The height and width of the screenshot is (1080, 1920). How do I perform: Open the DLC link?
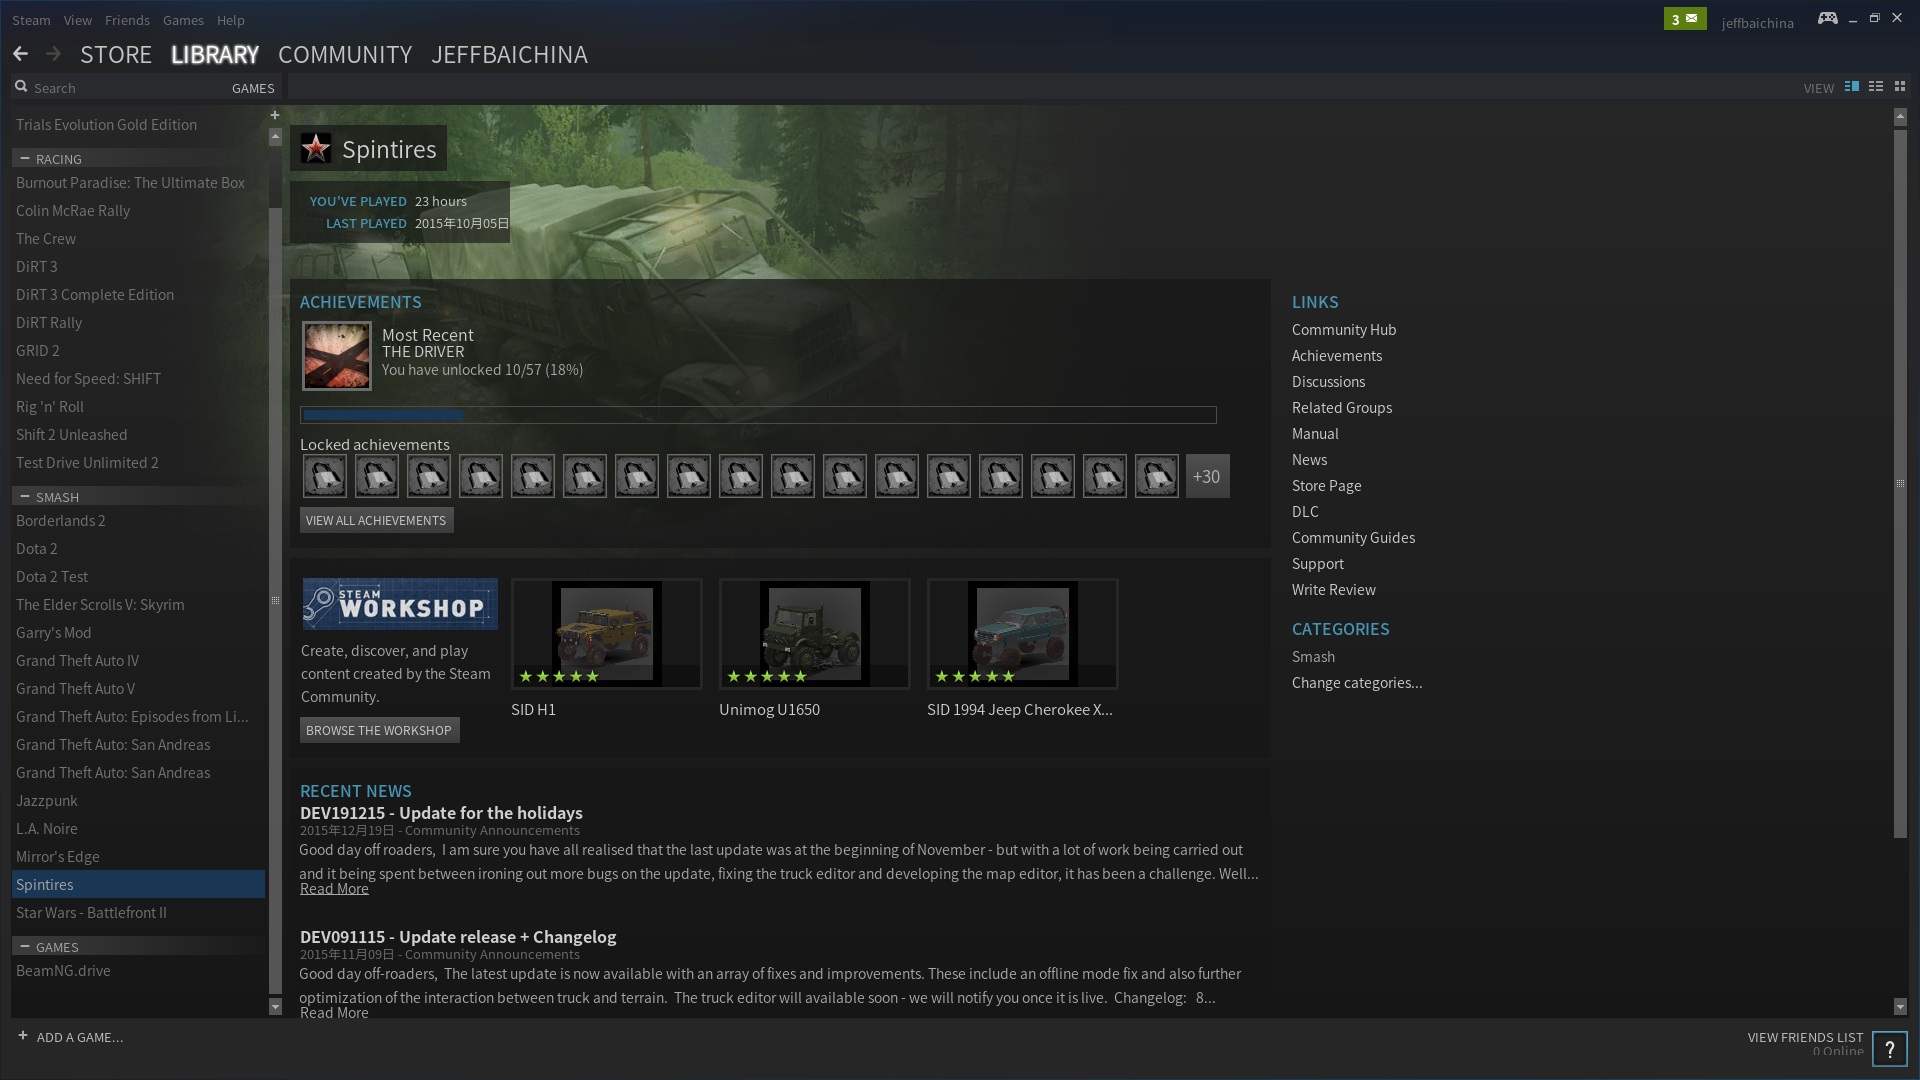pyautogui.click(x=1305, y=511)
